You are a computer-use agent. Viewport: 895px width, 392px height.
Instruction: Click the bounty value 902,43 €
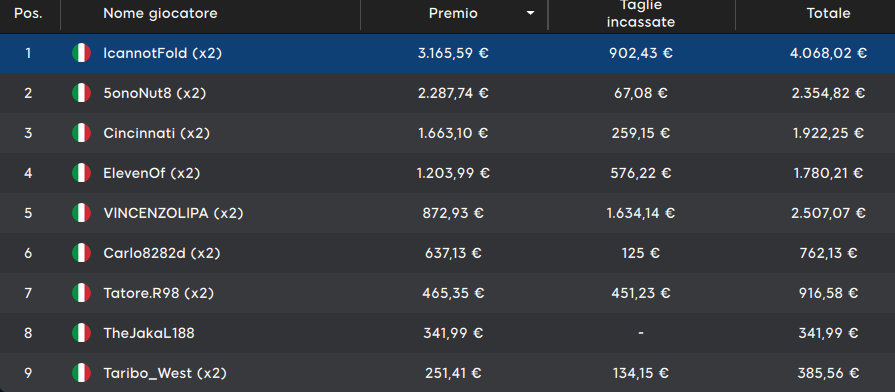pyautogui.click(x=640, y=53)
